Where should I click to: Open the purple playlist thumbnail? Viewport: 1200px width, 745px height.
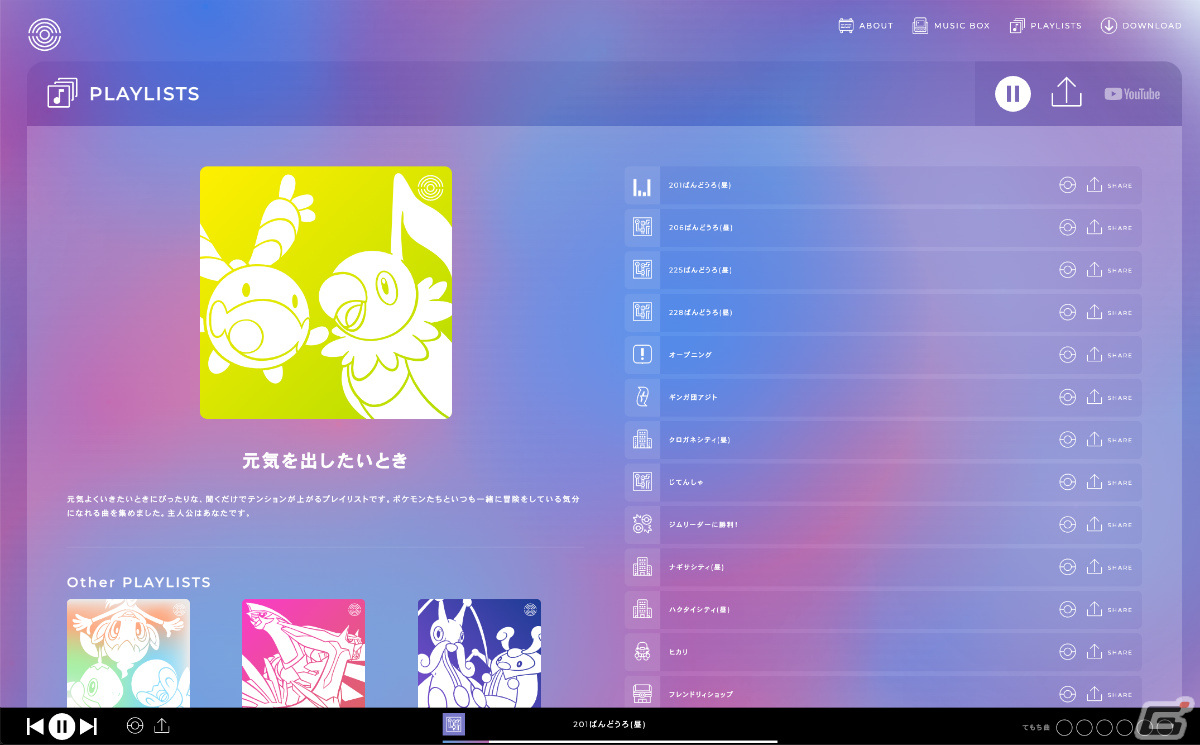(479, 653)
